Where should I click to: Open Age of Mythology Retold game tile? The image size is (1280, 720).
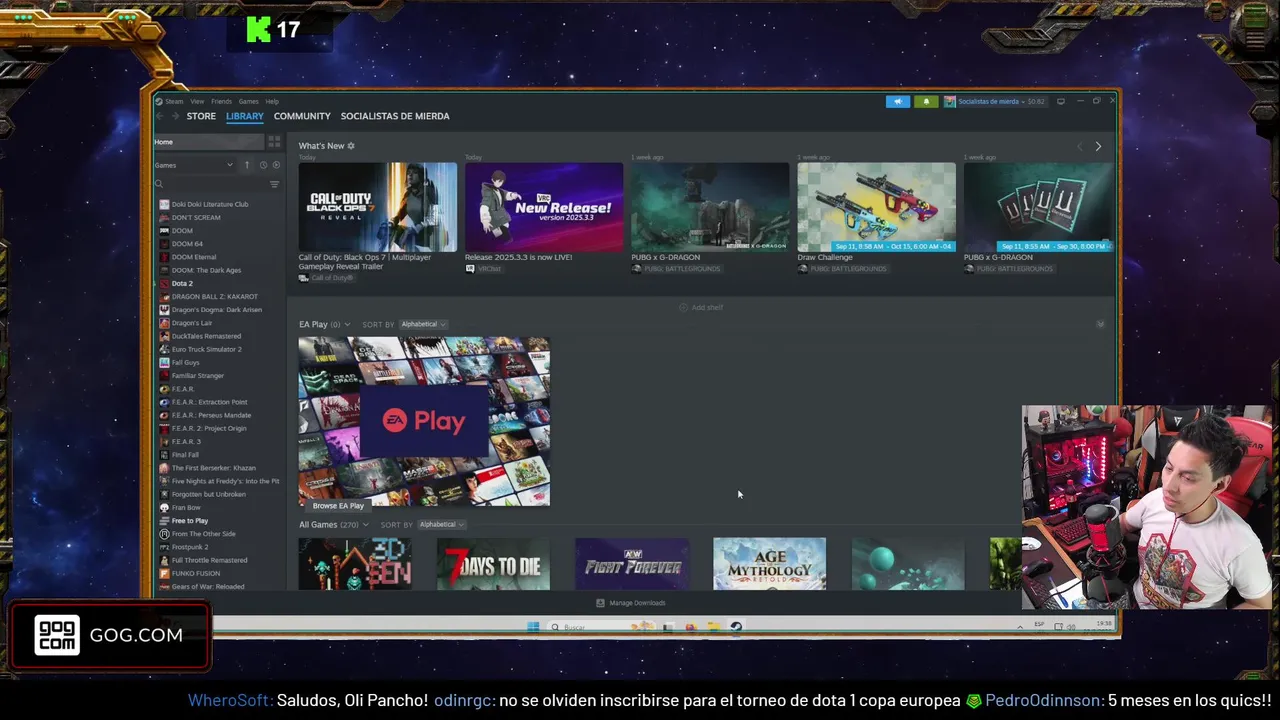pos(769,564)
